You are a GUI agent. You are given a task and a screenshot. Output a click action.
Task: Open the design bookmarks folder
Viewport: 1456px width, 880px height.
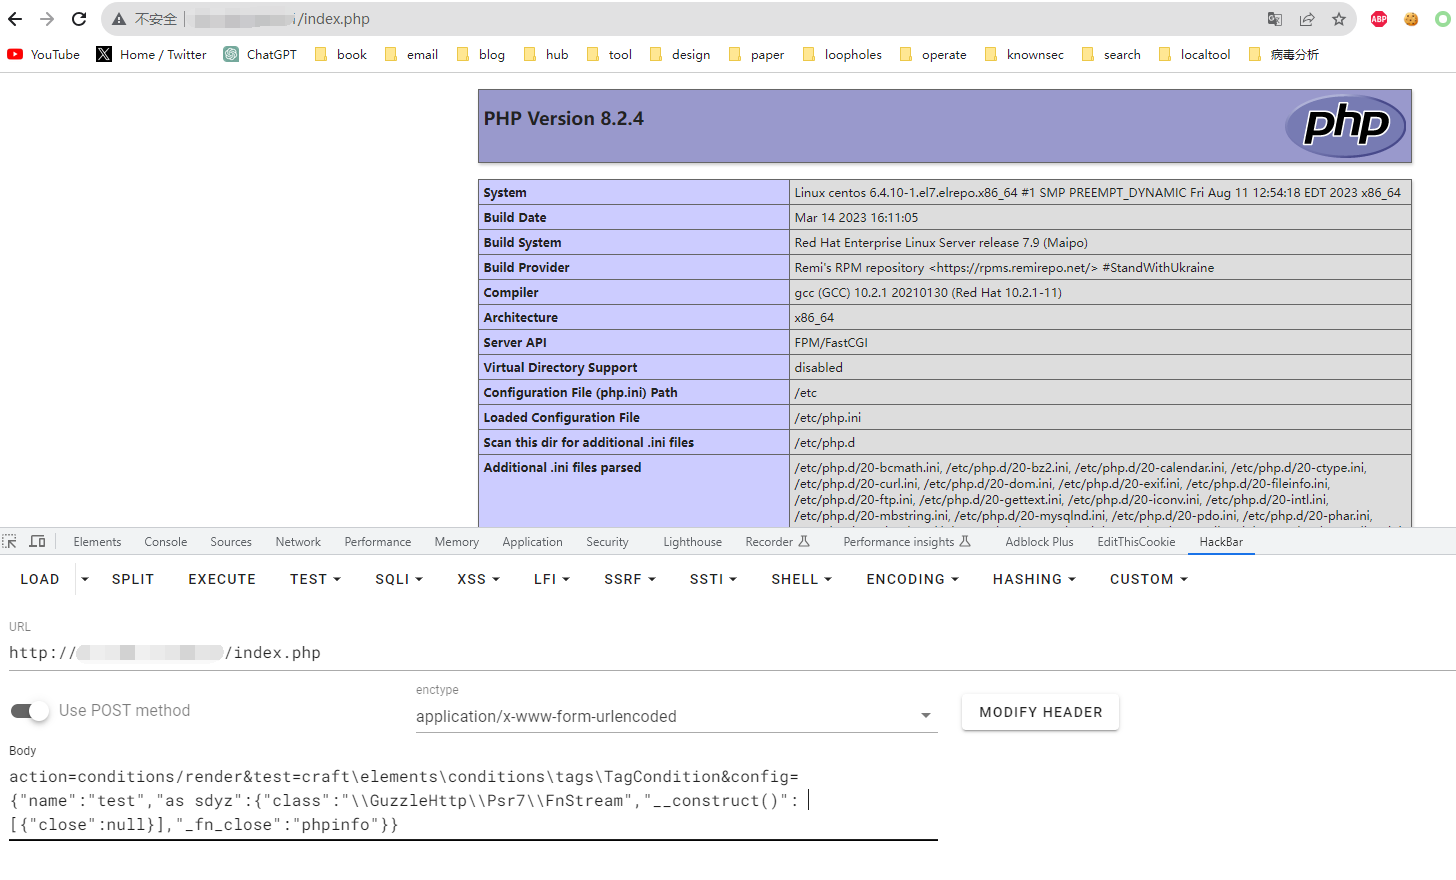(680, 55)
